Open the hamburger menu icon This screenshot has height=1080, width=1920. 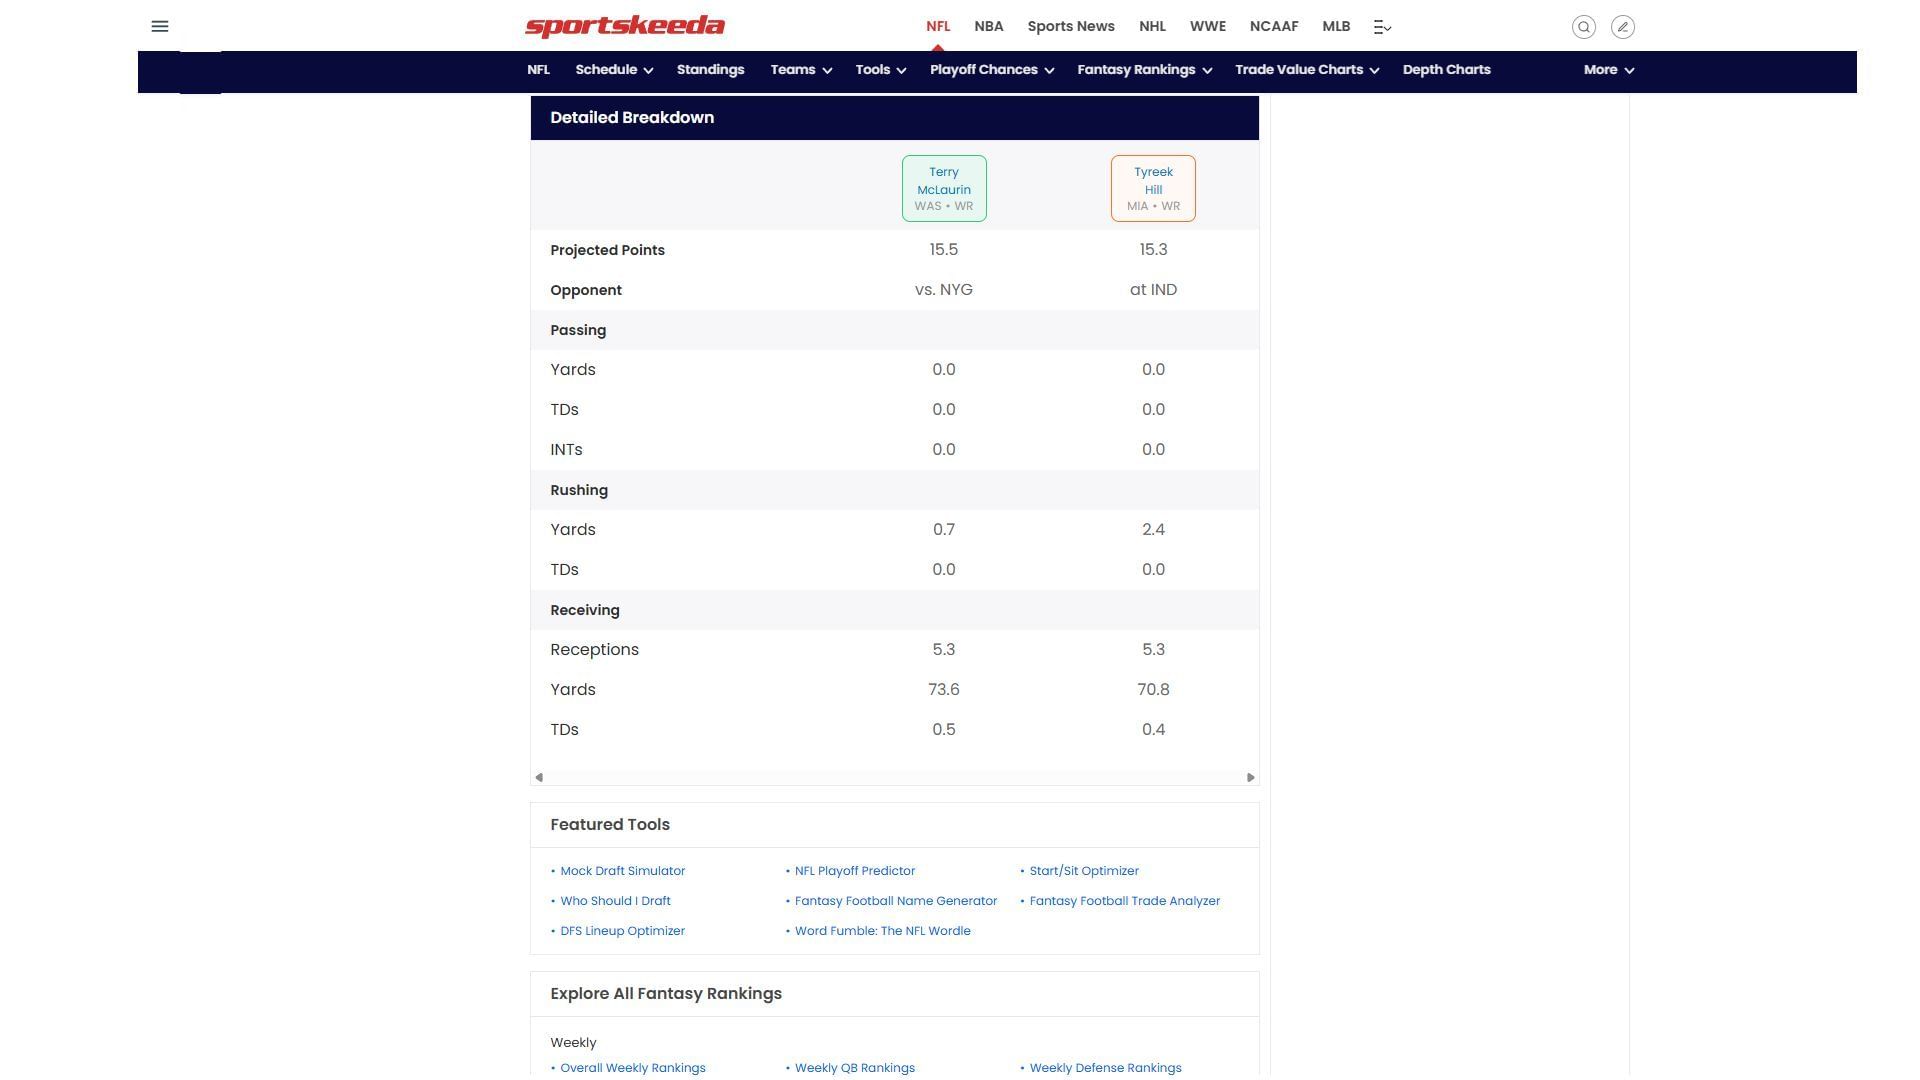pyautogui.click(x=160, y=27)
